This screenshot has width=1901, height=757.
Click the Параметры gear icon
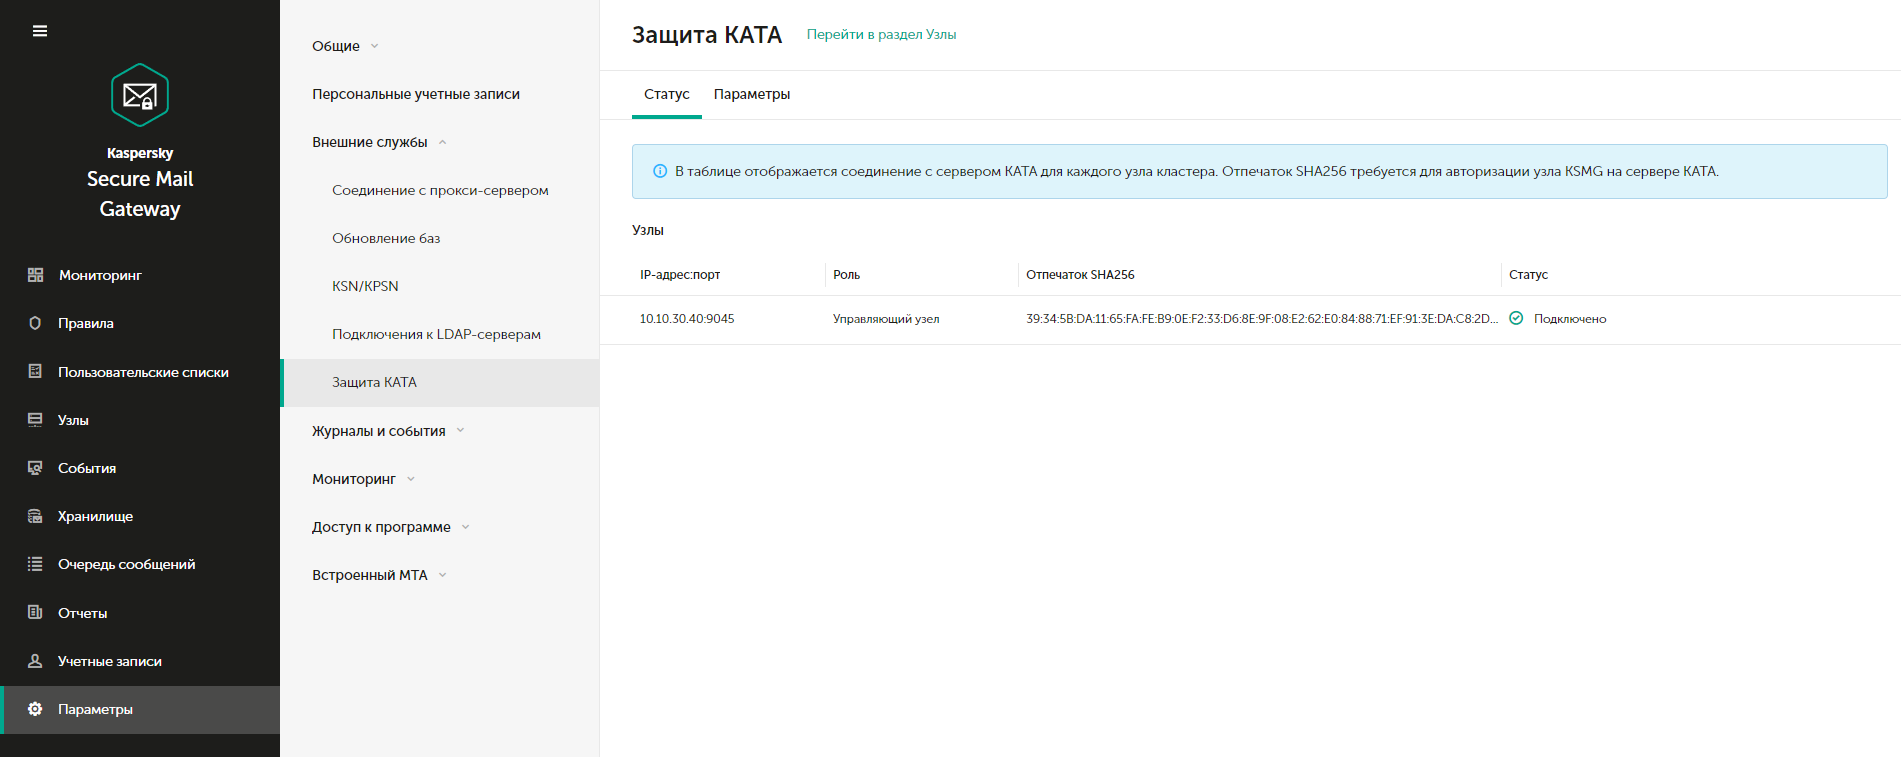[x=35, y=709]
